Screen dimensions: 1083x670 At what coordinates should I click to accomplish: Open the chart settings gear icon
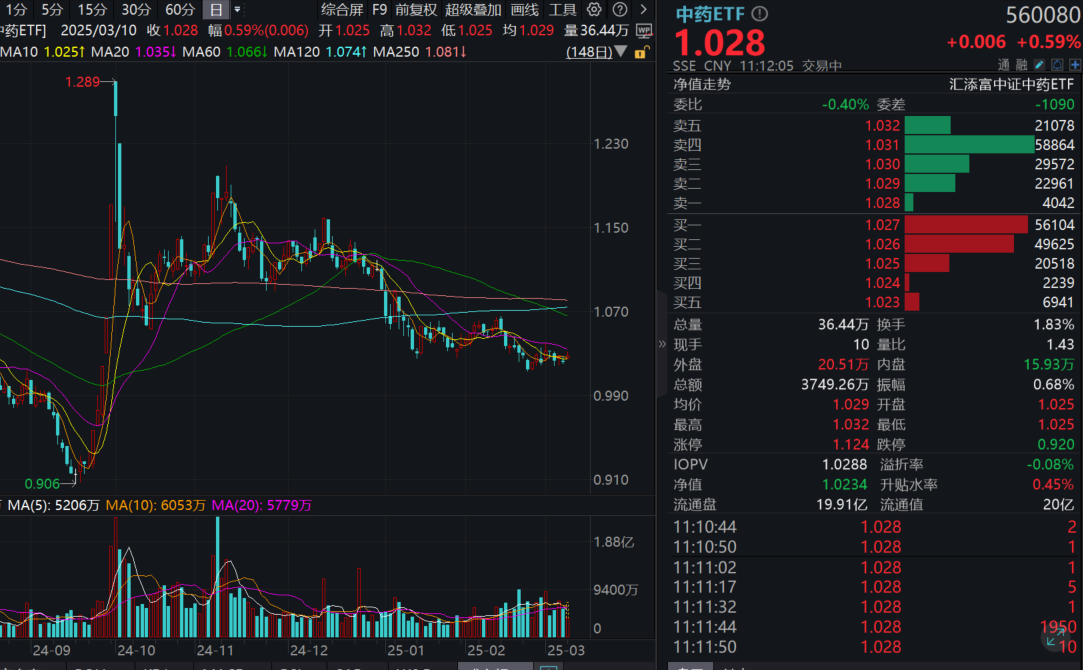point(595,9)
